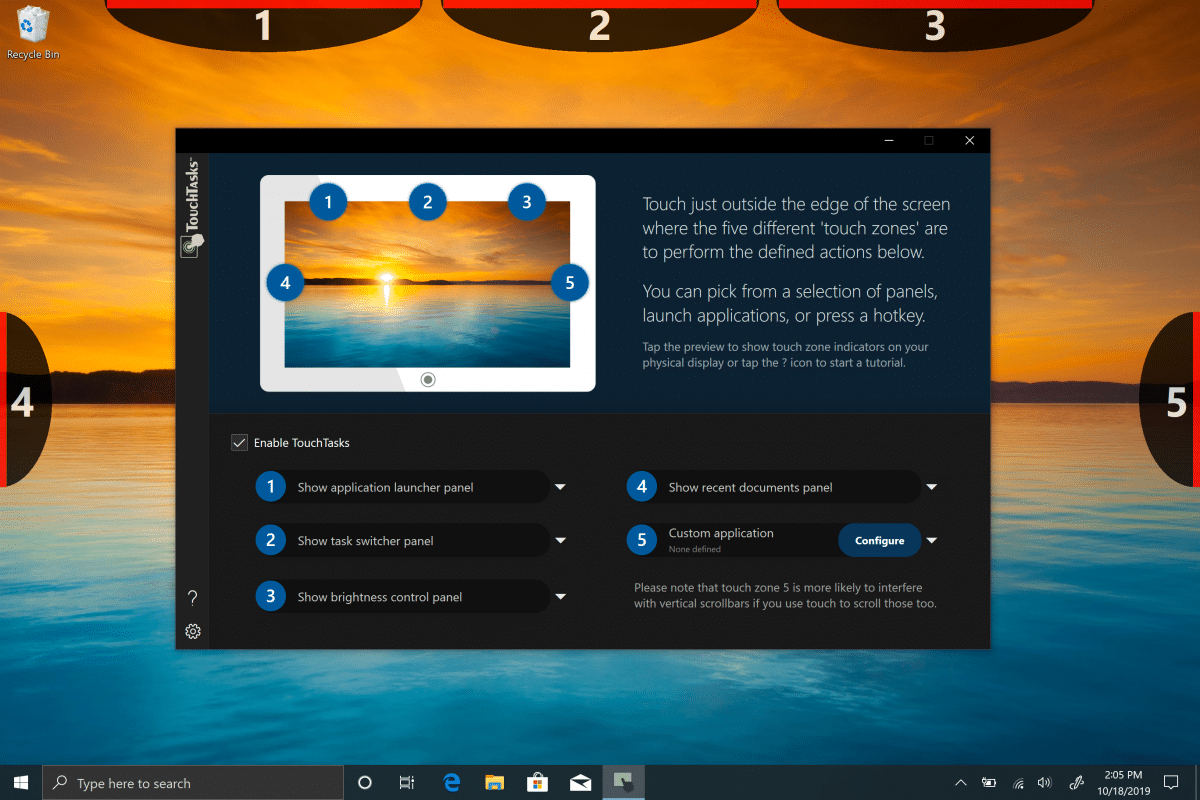The width and height of the screenshot is (1200, 800).
Task: Launch Microsoft Edge from the taskbar
Action: 451,782
